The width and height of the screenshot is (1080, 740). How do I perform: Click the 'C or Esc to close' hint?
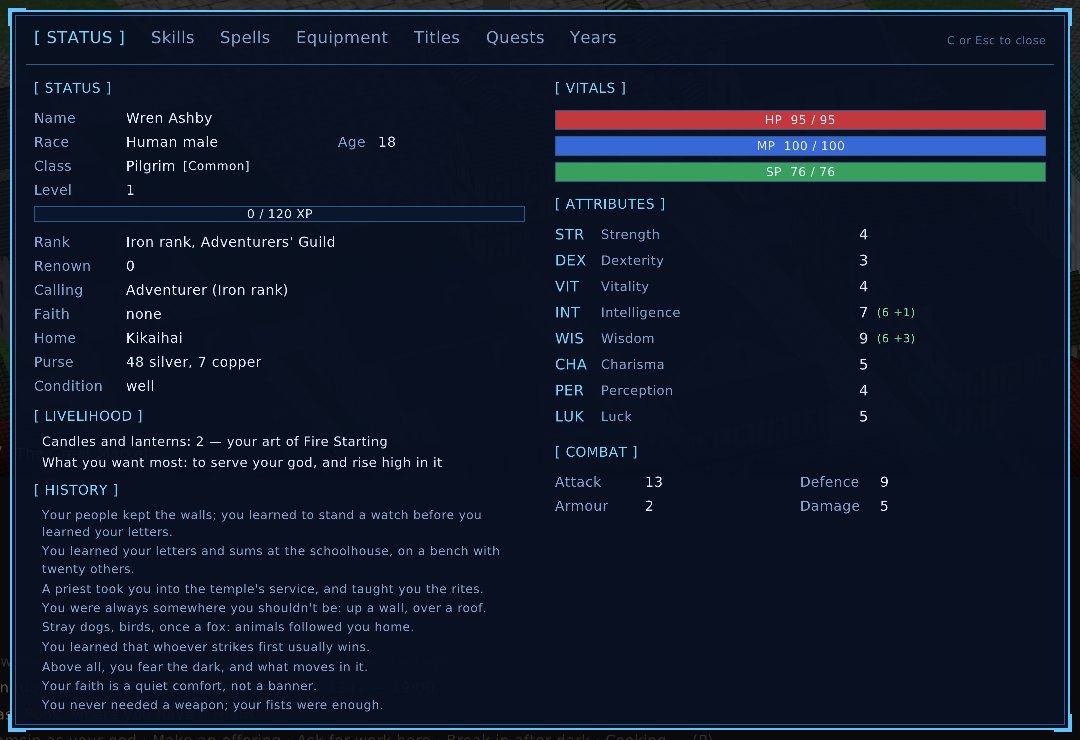[996, 41]
